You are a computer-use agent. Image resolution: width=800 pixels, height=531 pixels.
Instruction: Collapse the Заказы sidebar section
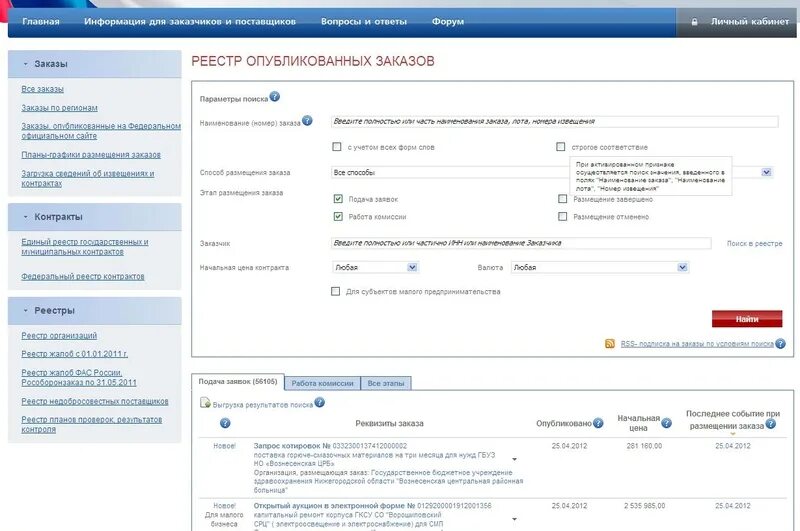pyautogui.click(x=26, y=64)
